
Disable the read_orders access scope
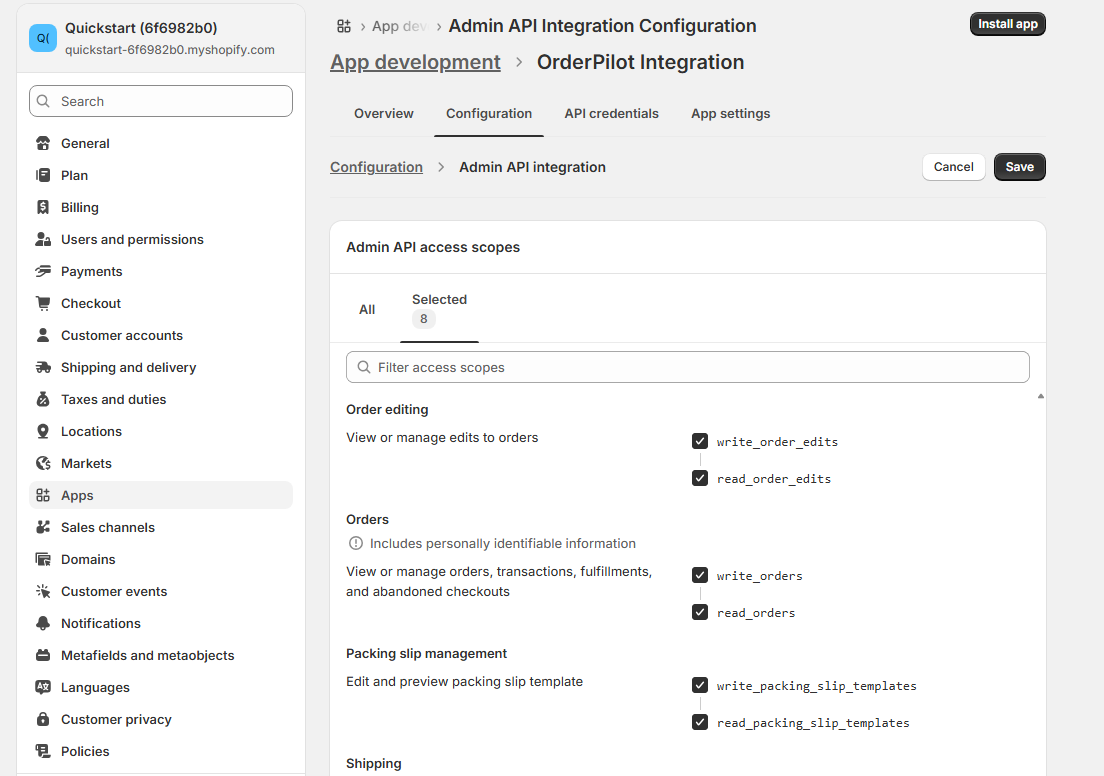(x=700, y=611)
